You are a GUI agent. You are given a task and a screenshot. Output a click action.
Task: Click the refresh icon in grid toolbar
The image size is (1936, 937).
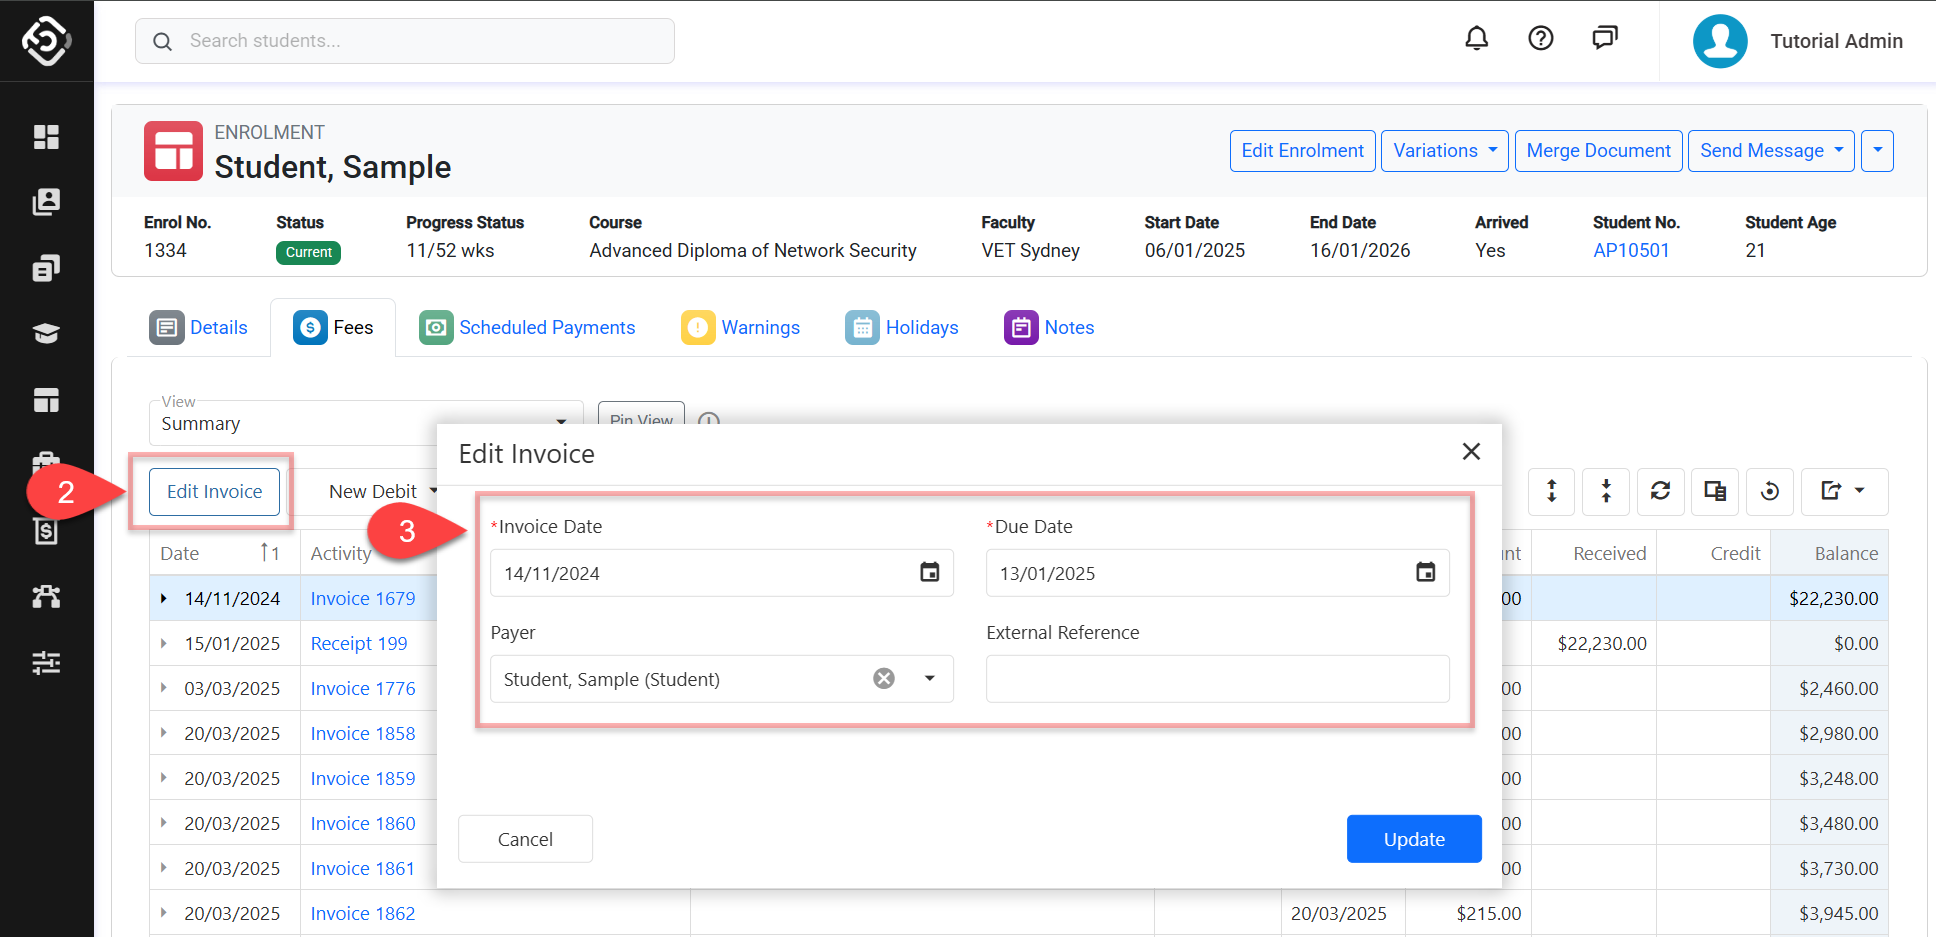click(x=1660, y=491)
